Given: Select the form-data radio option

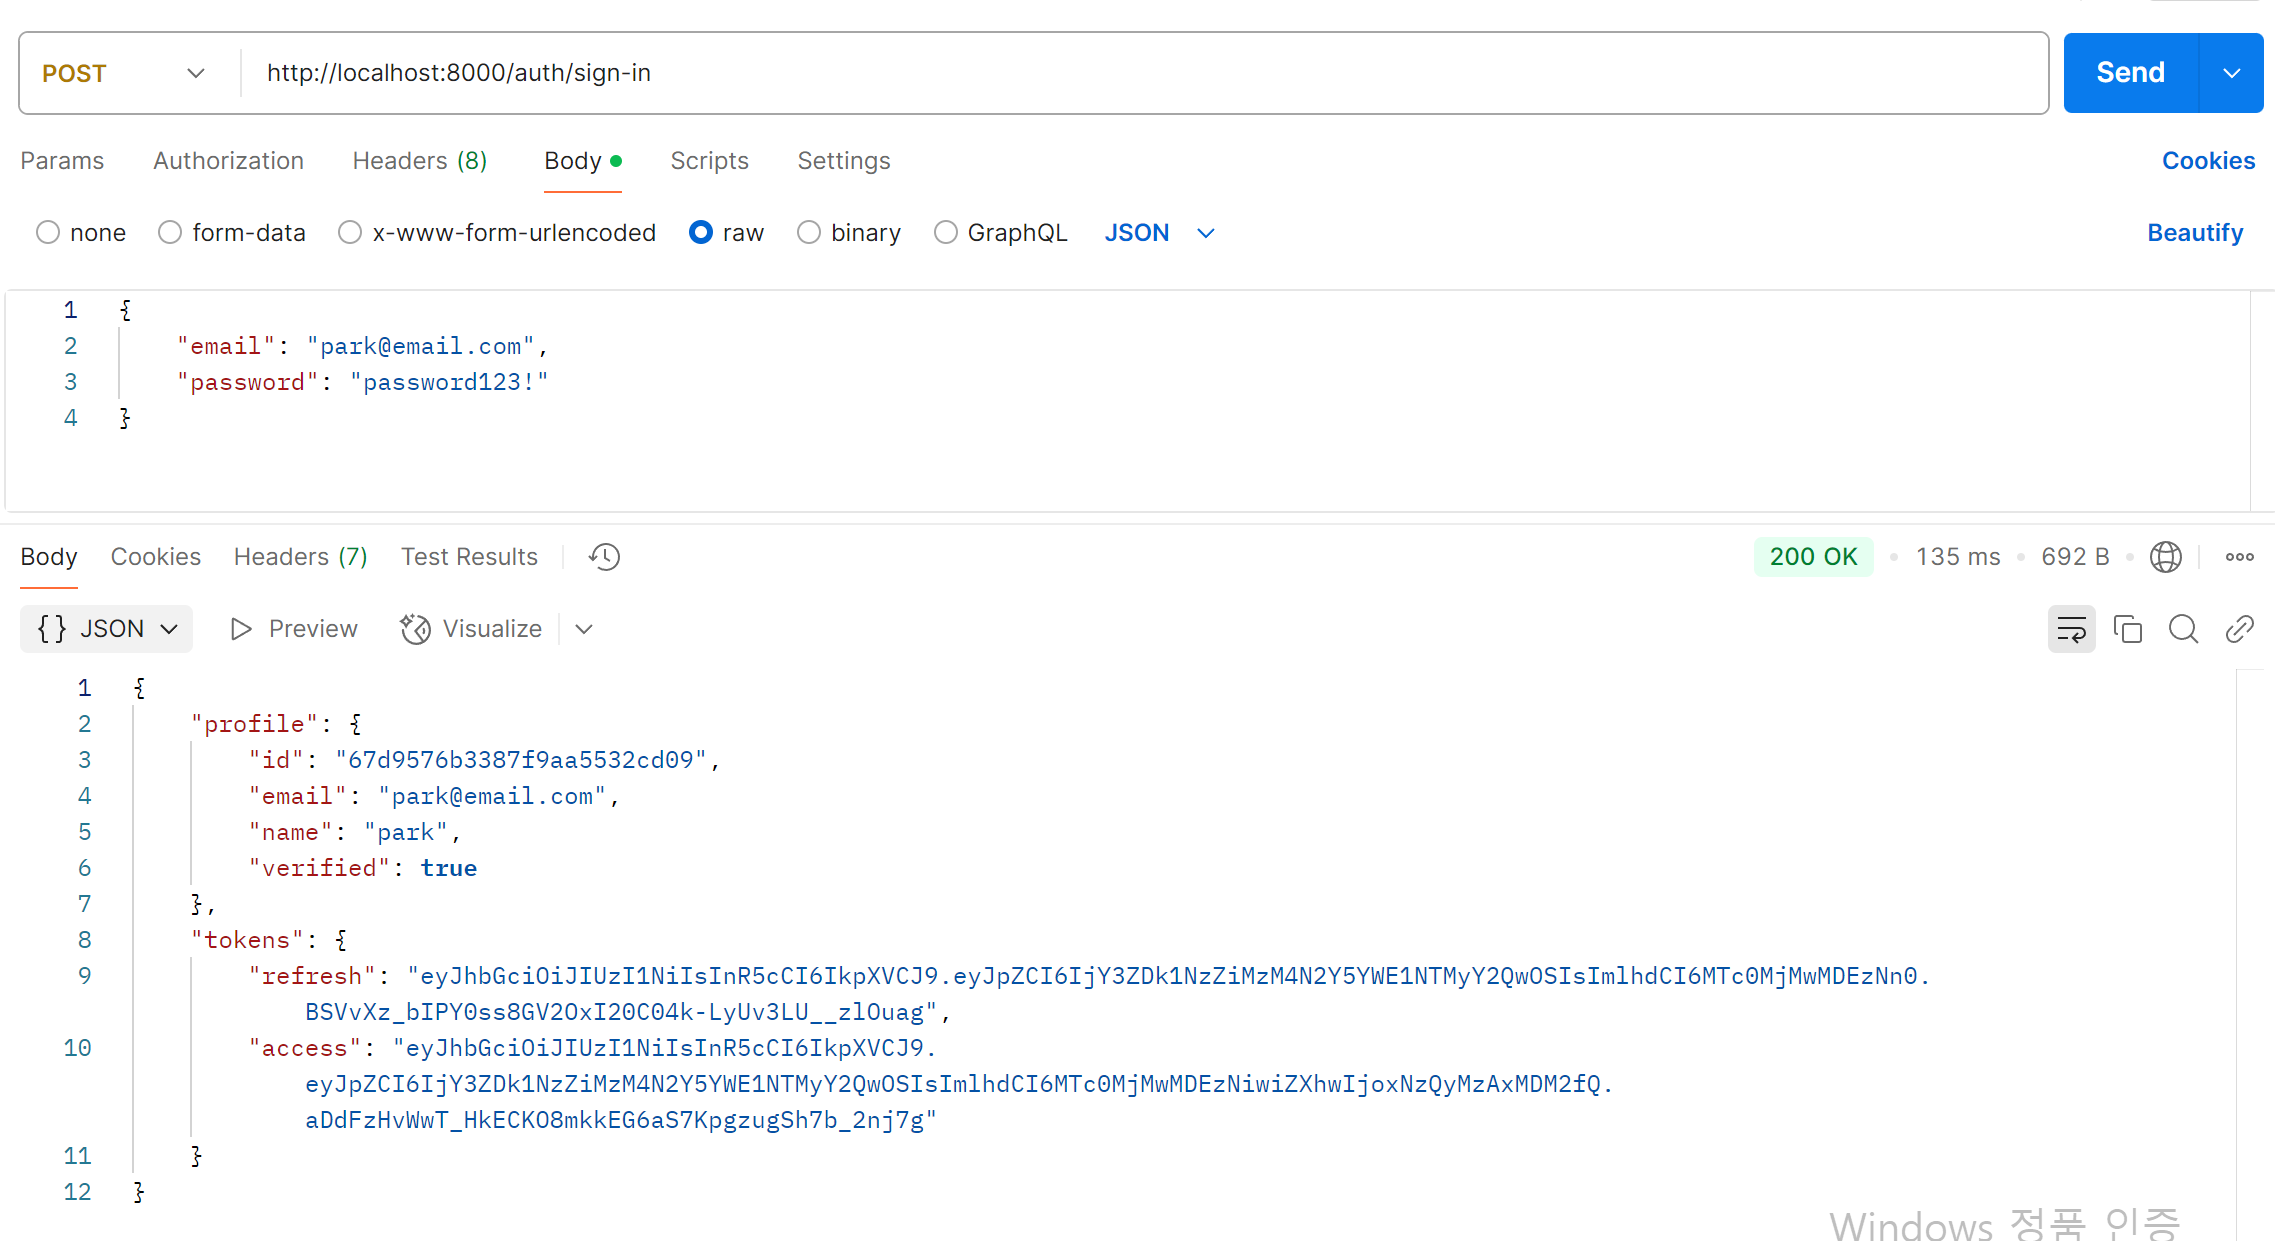Looking at the screenshot, I should click(x=170, y=233).
